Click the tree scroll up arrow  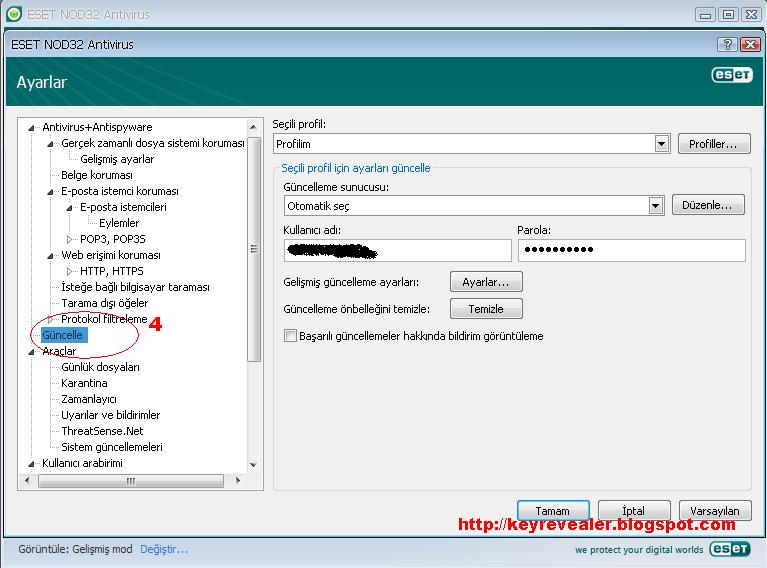tap(253, 127)
